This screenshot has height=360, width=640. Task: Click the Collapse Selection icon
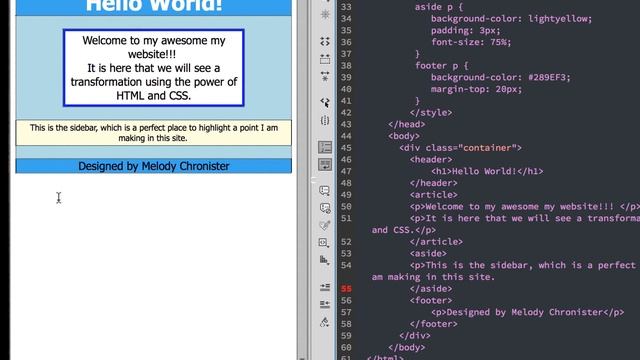point(325,59)
